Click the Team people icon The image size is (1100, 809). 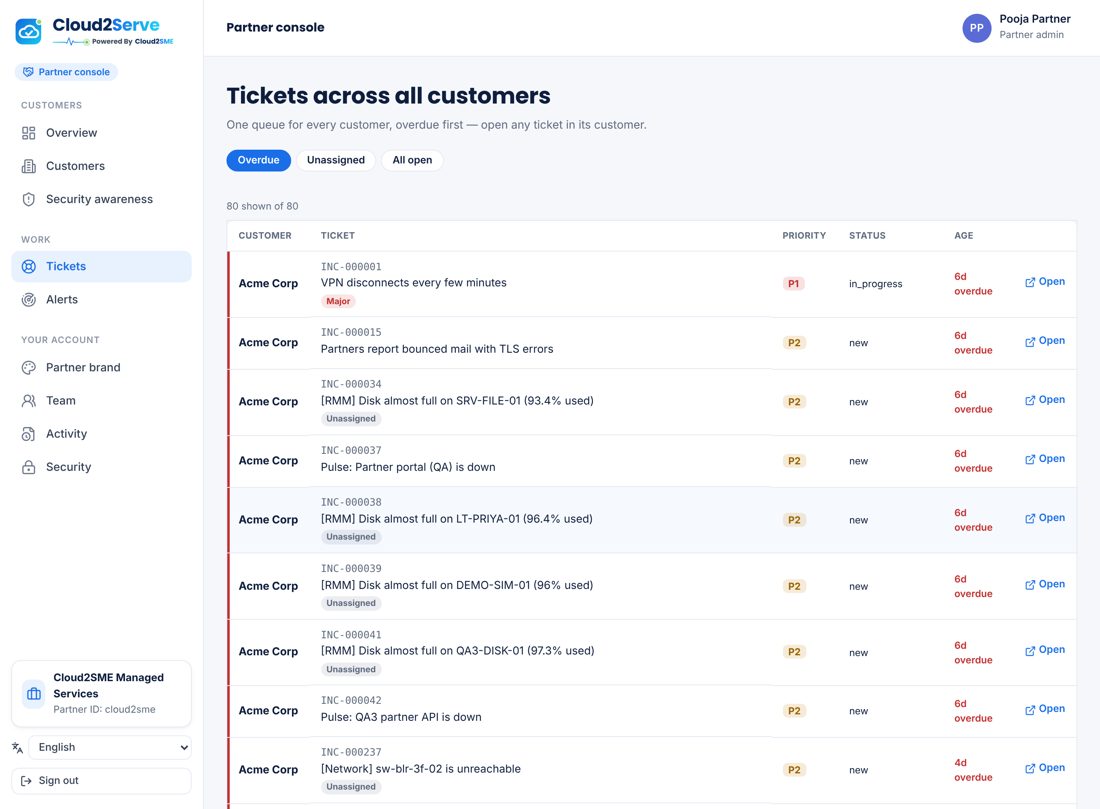[x=29, y=401]
